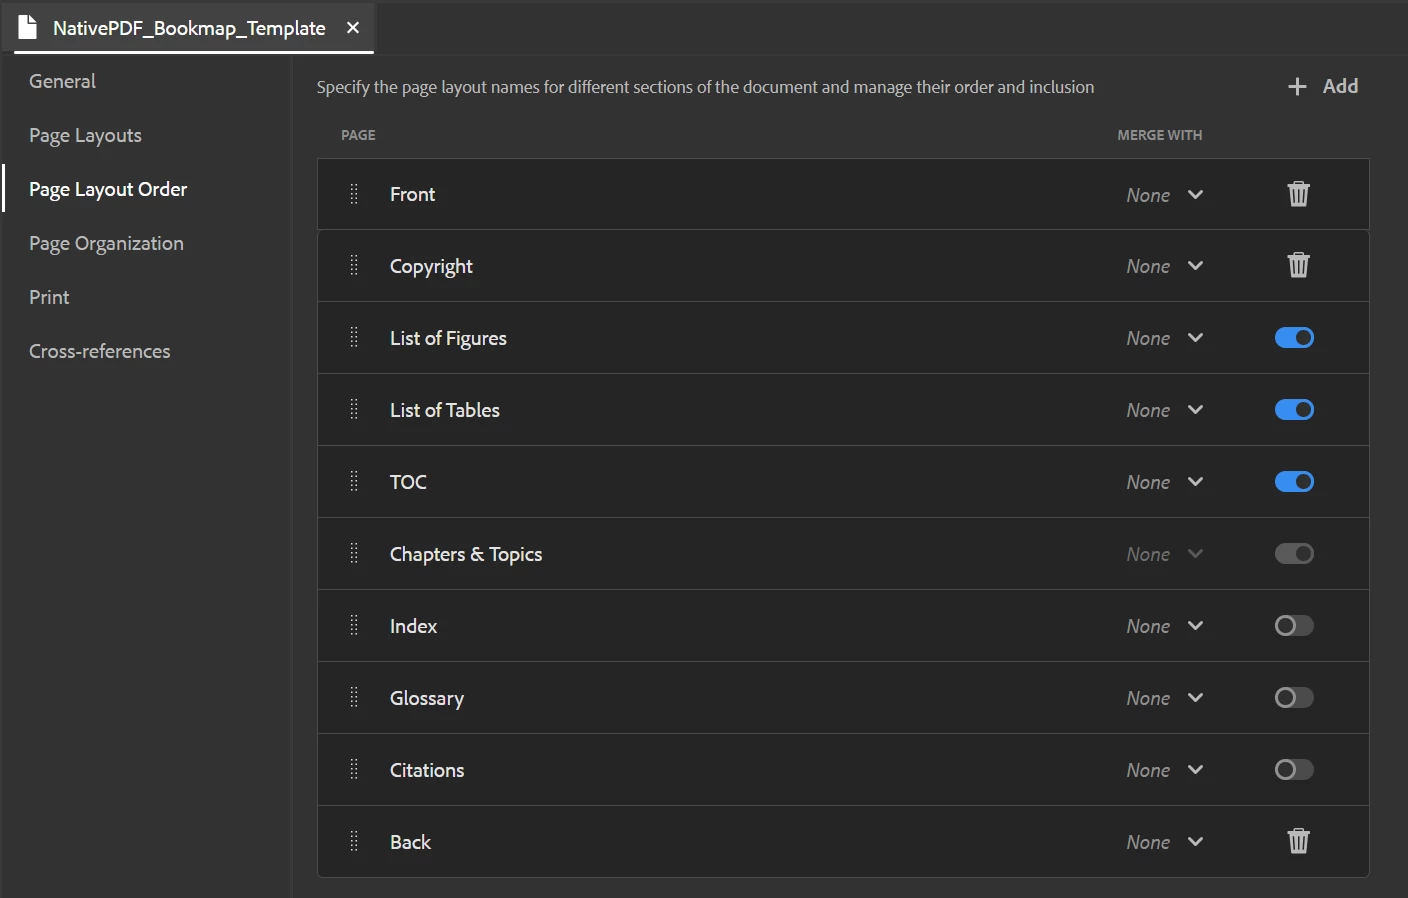Click the Back page name
The height and width of the screenshot is (898, 1408).
(410, 842)
